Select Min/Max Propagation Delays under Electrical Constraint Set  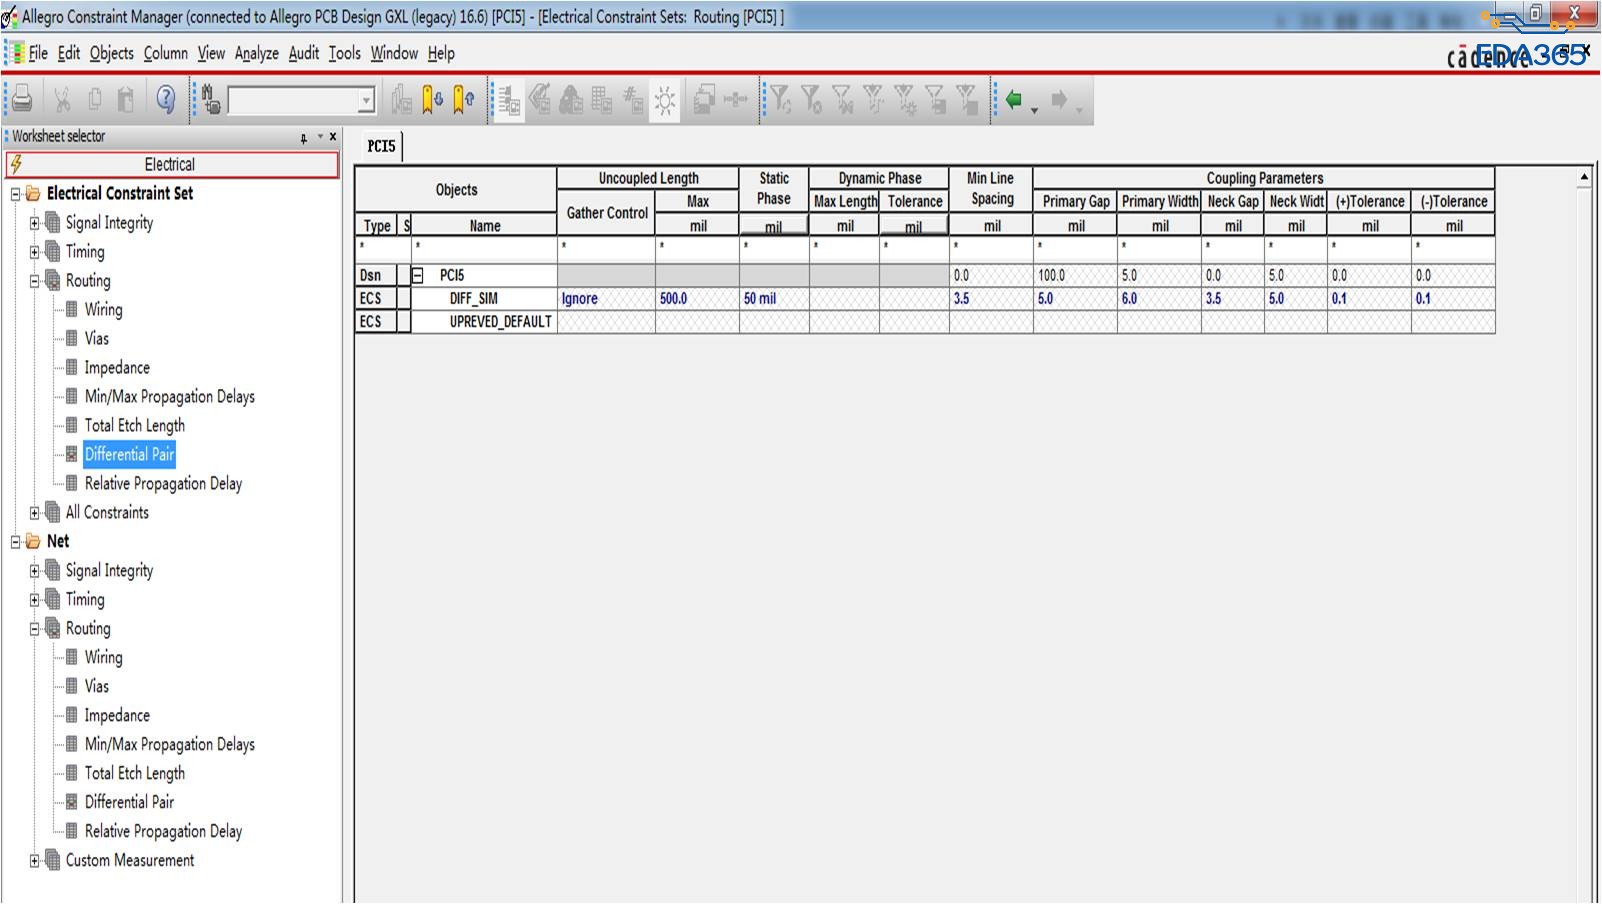point(169,396)
